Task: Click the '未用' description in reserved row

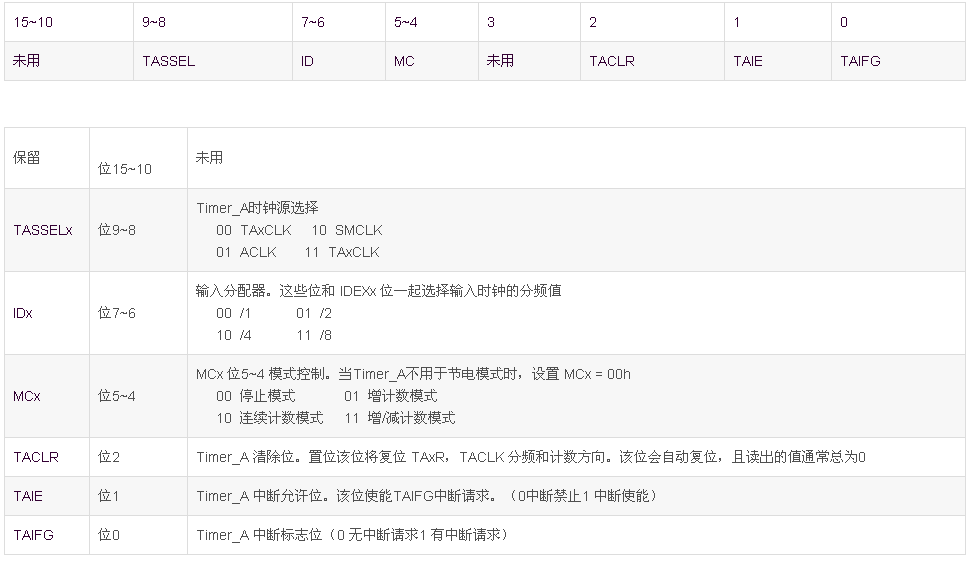Action: 209,158
